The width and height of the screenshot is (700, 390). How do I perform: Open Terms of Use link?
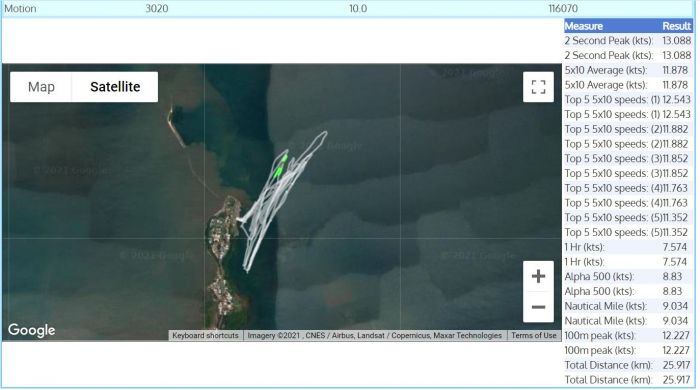[x=533, y=336]
